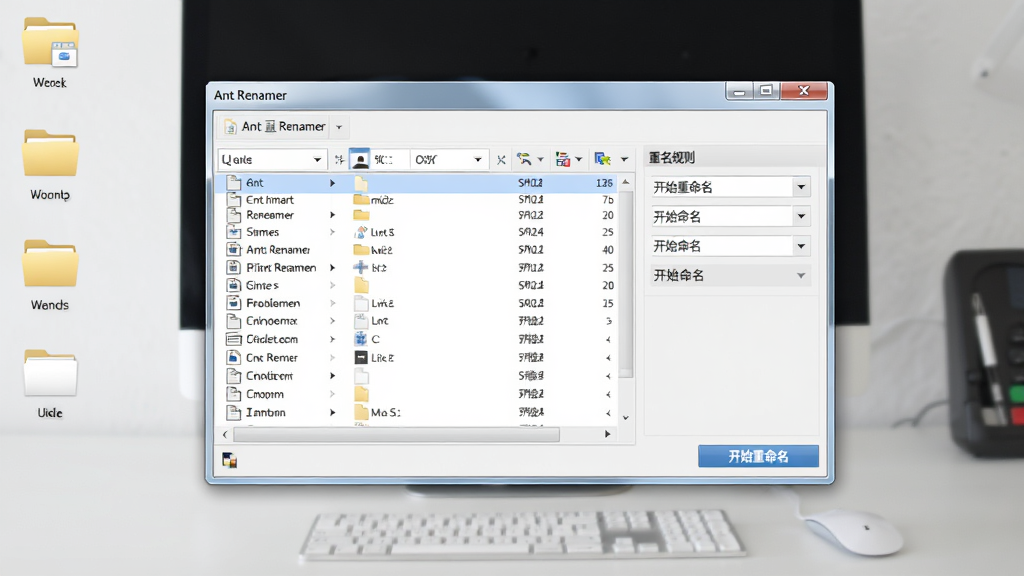Maximize the Ant Renamer window
The width and height of the screenshot is (1024, 576).
(767, 91)
